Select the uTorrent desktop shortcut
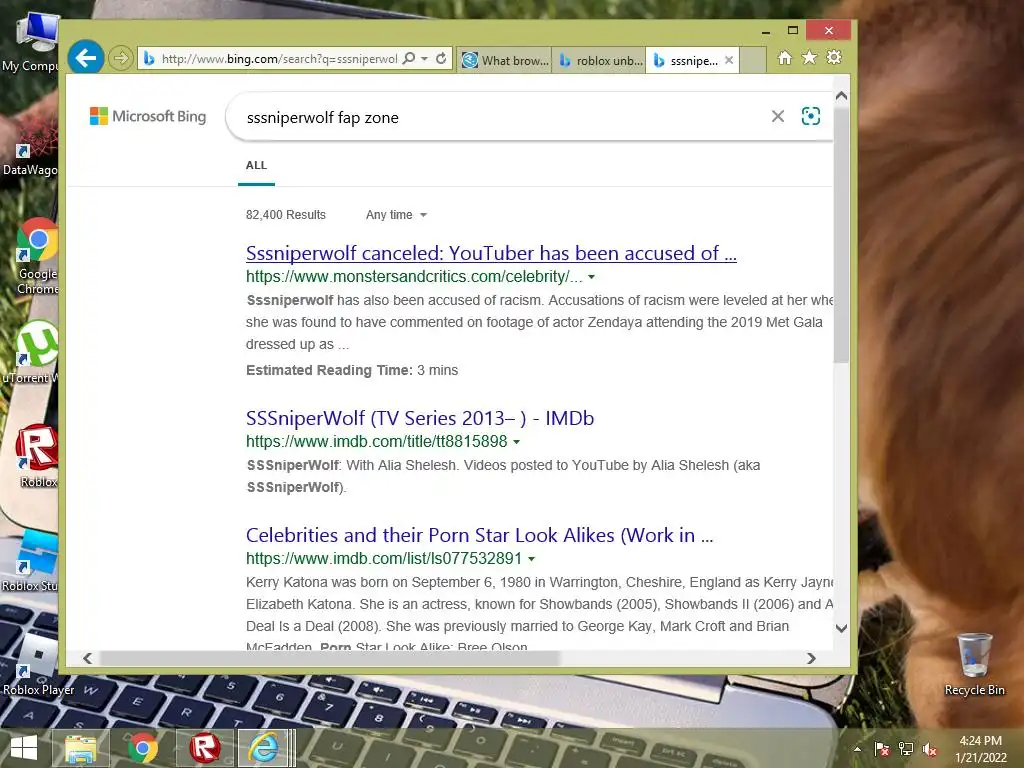Image resolution: width=1024 pixels, height=768 pixels. [x=30, y=351]
